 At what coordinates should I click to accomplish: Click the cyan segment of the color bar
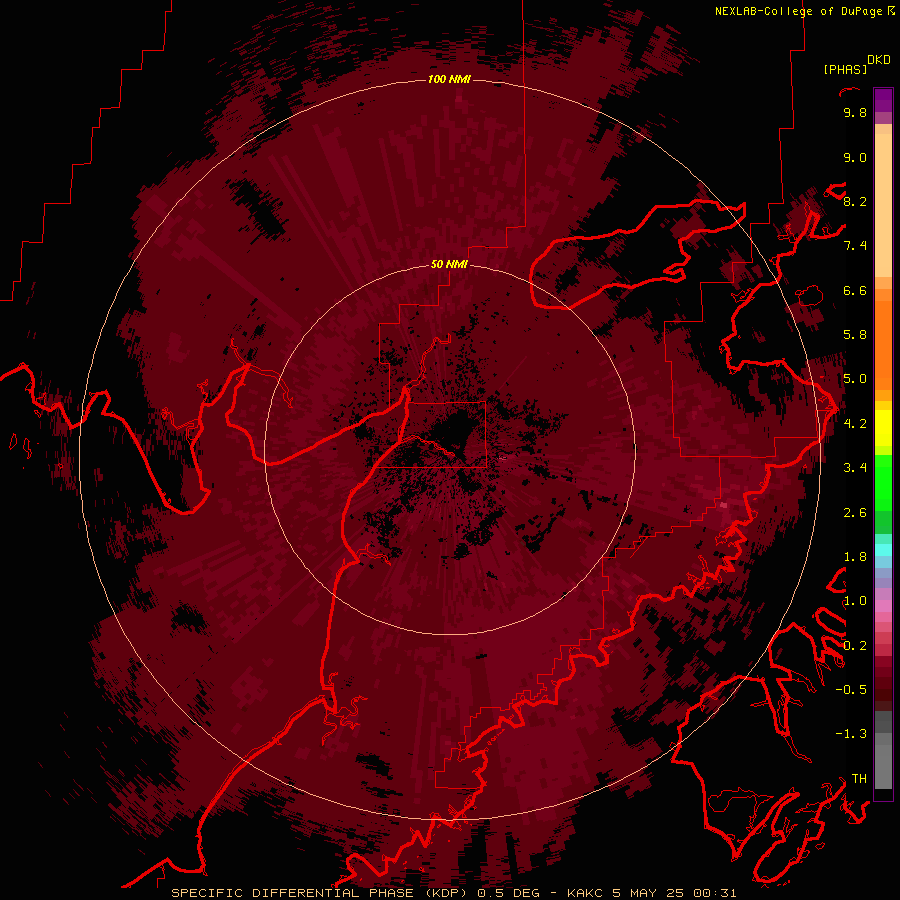pyautogui.click(x=883, y=549)
